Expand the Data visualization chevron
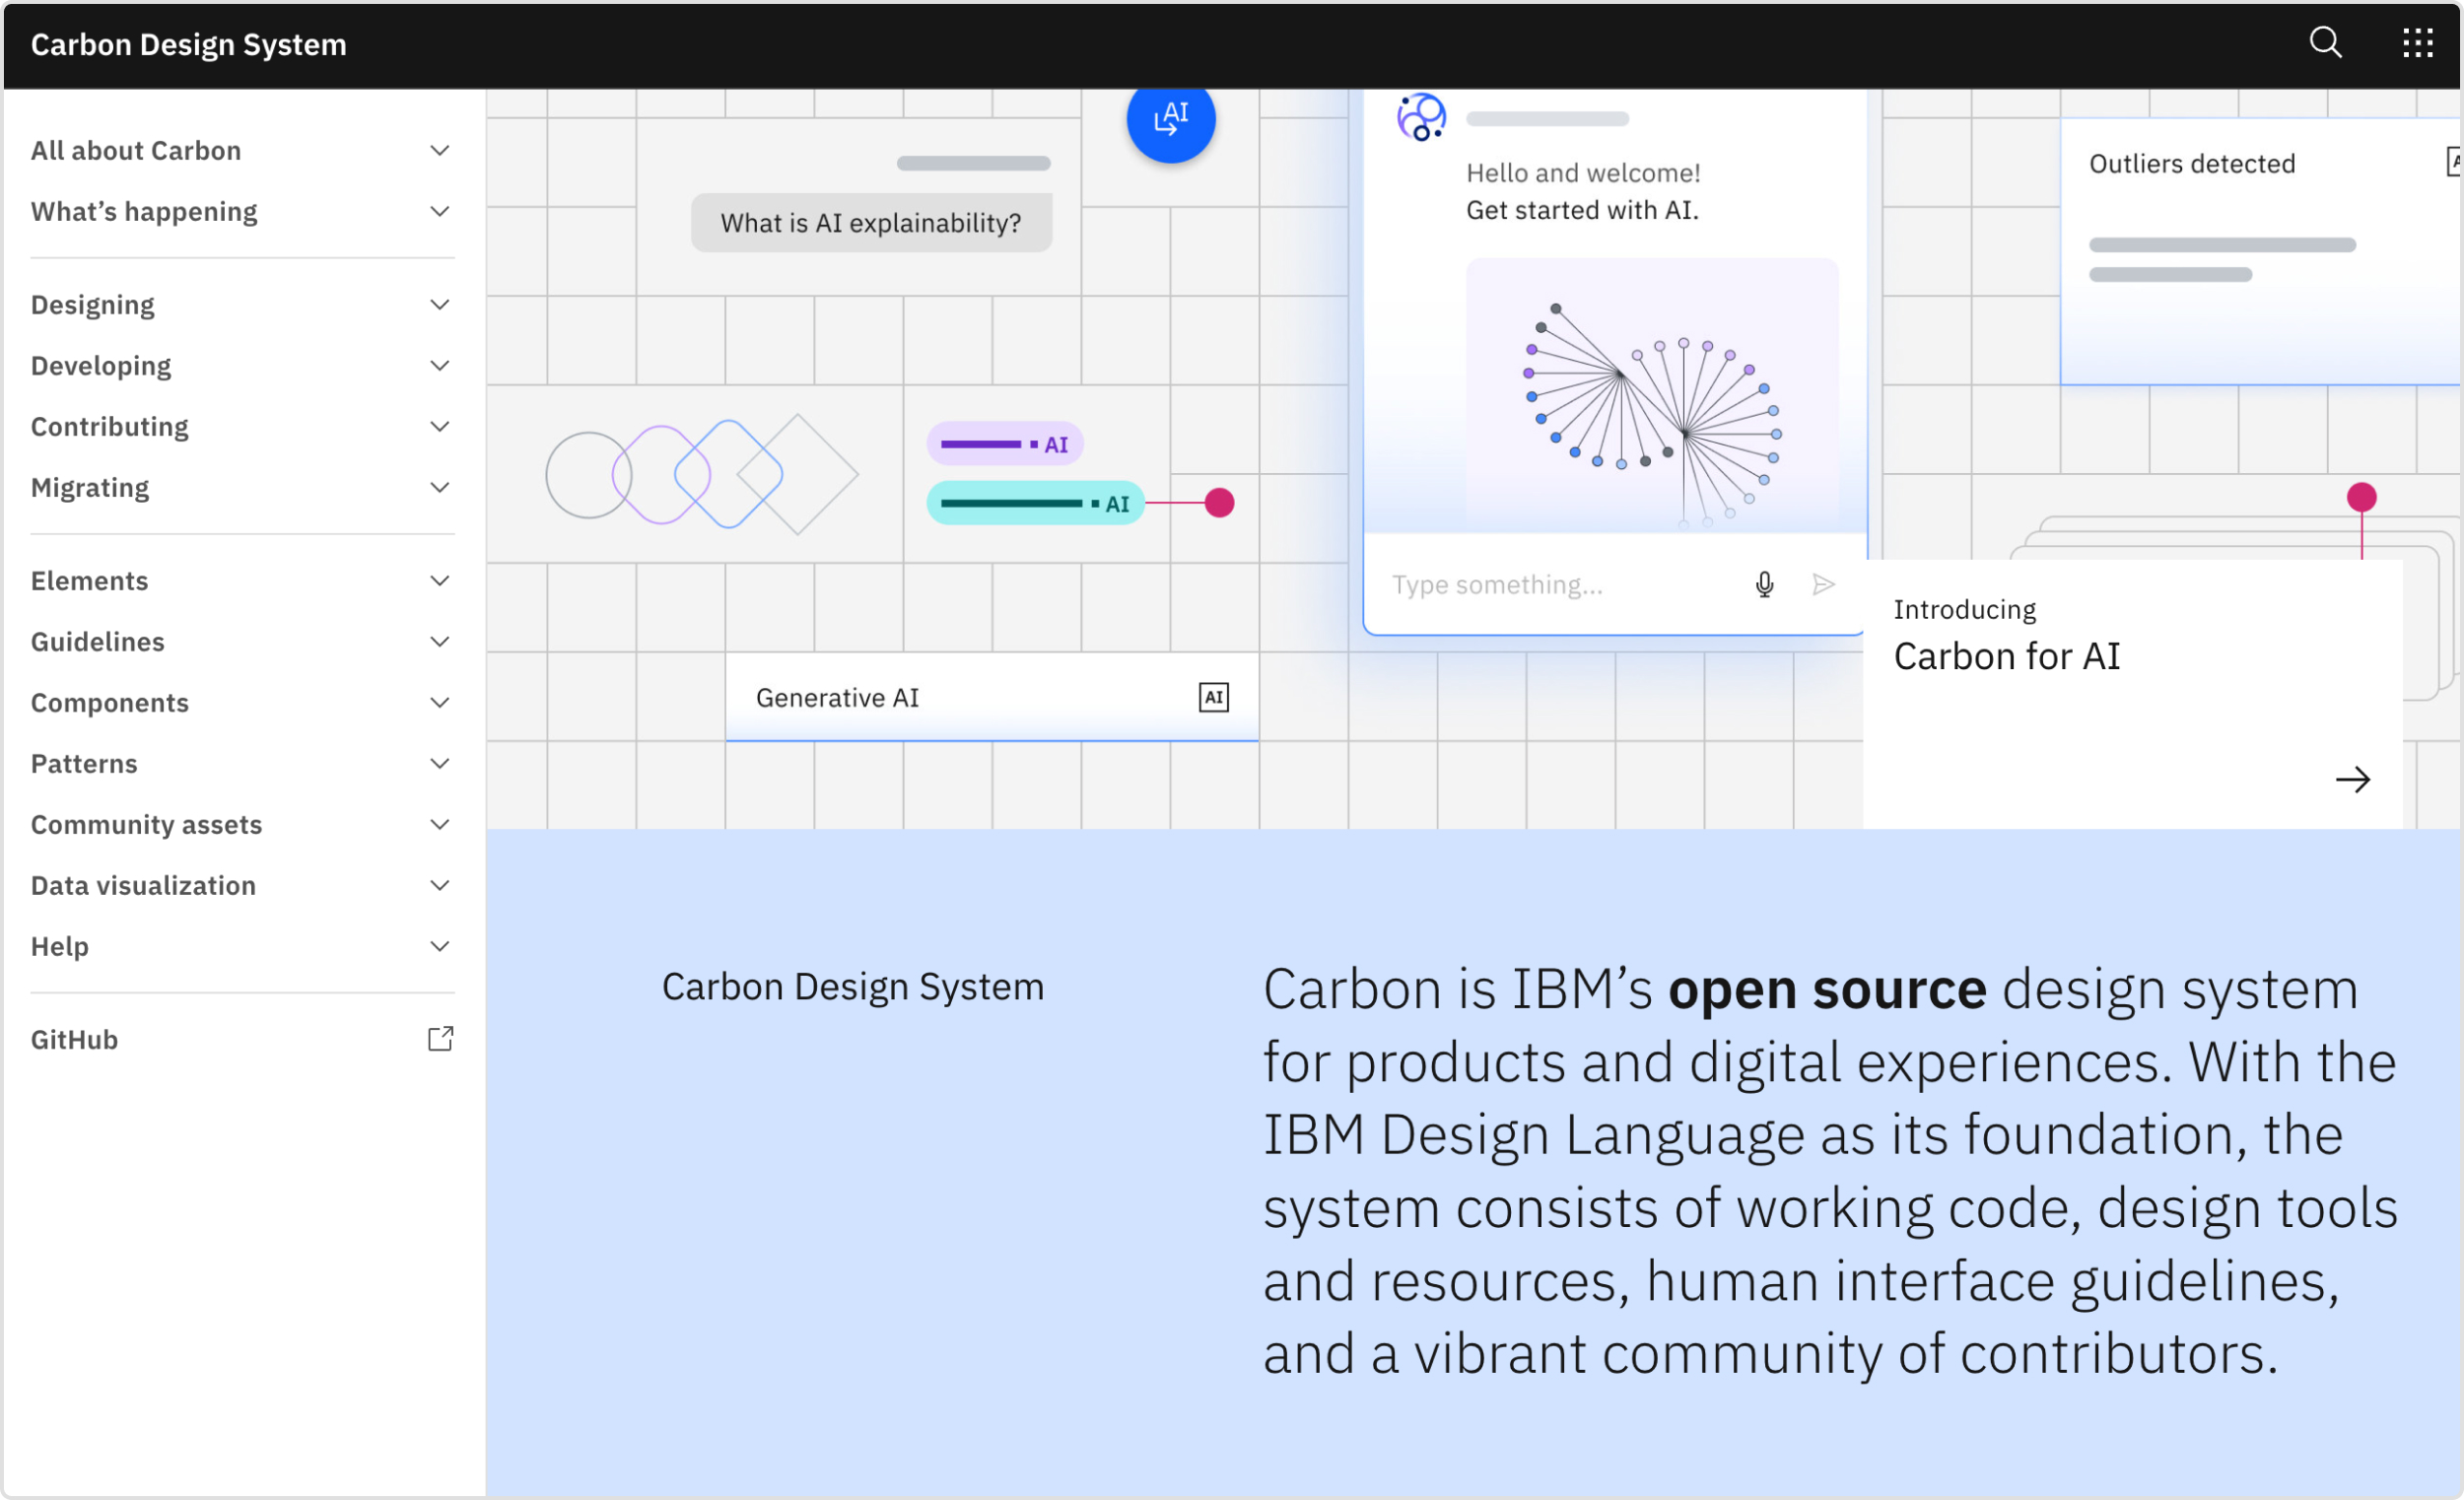Screen dimensions: 2464x1500 click(439, 886)
